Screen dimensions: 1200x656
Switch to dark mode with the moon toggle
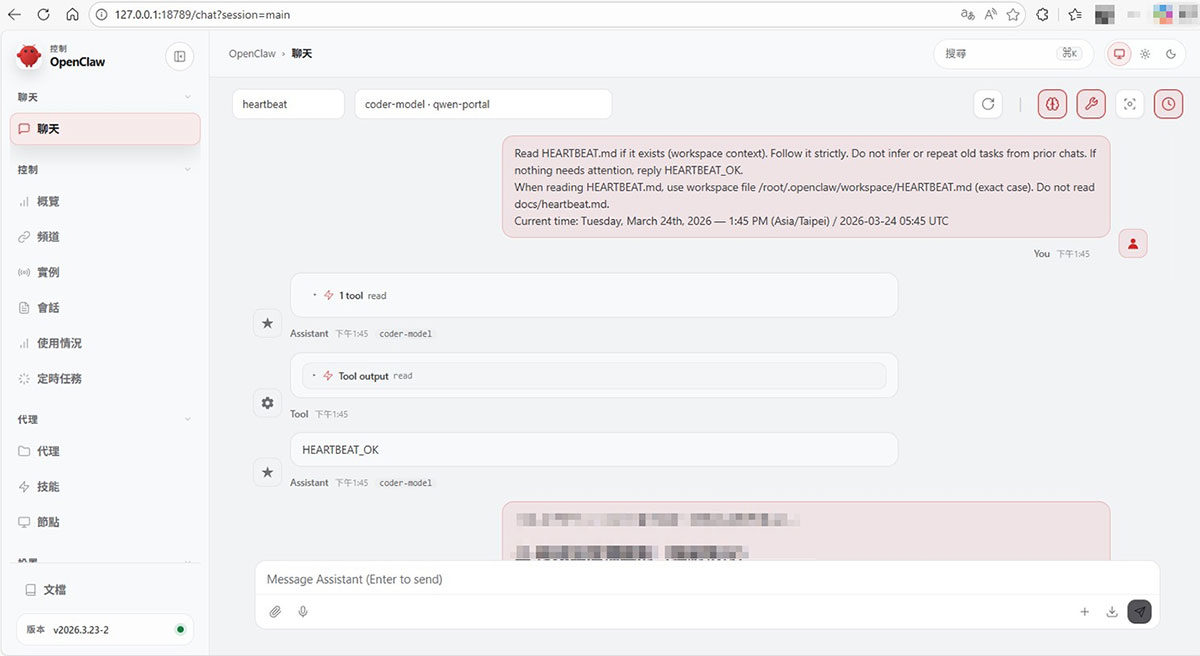coord(1173,54)
